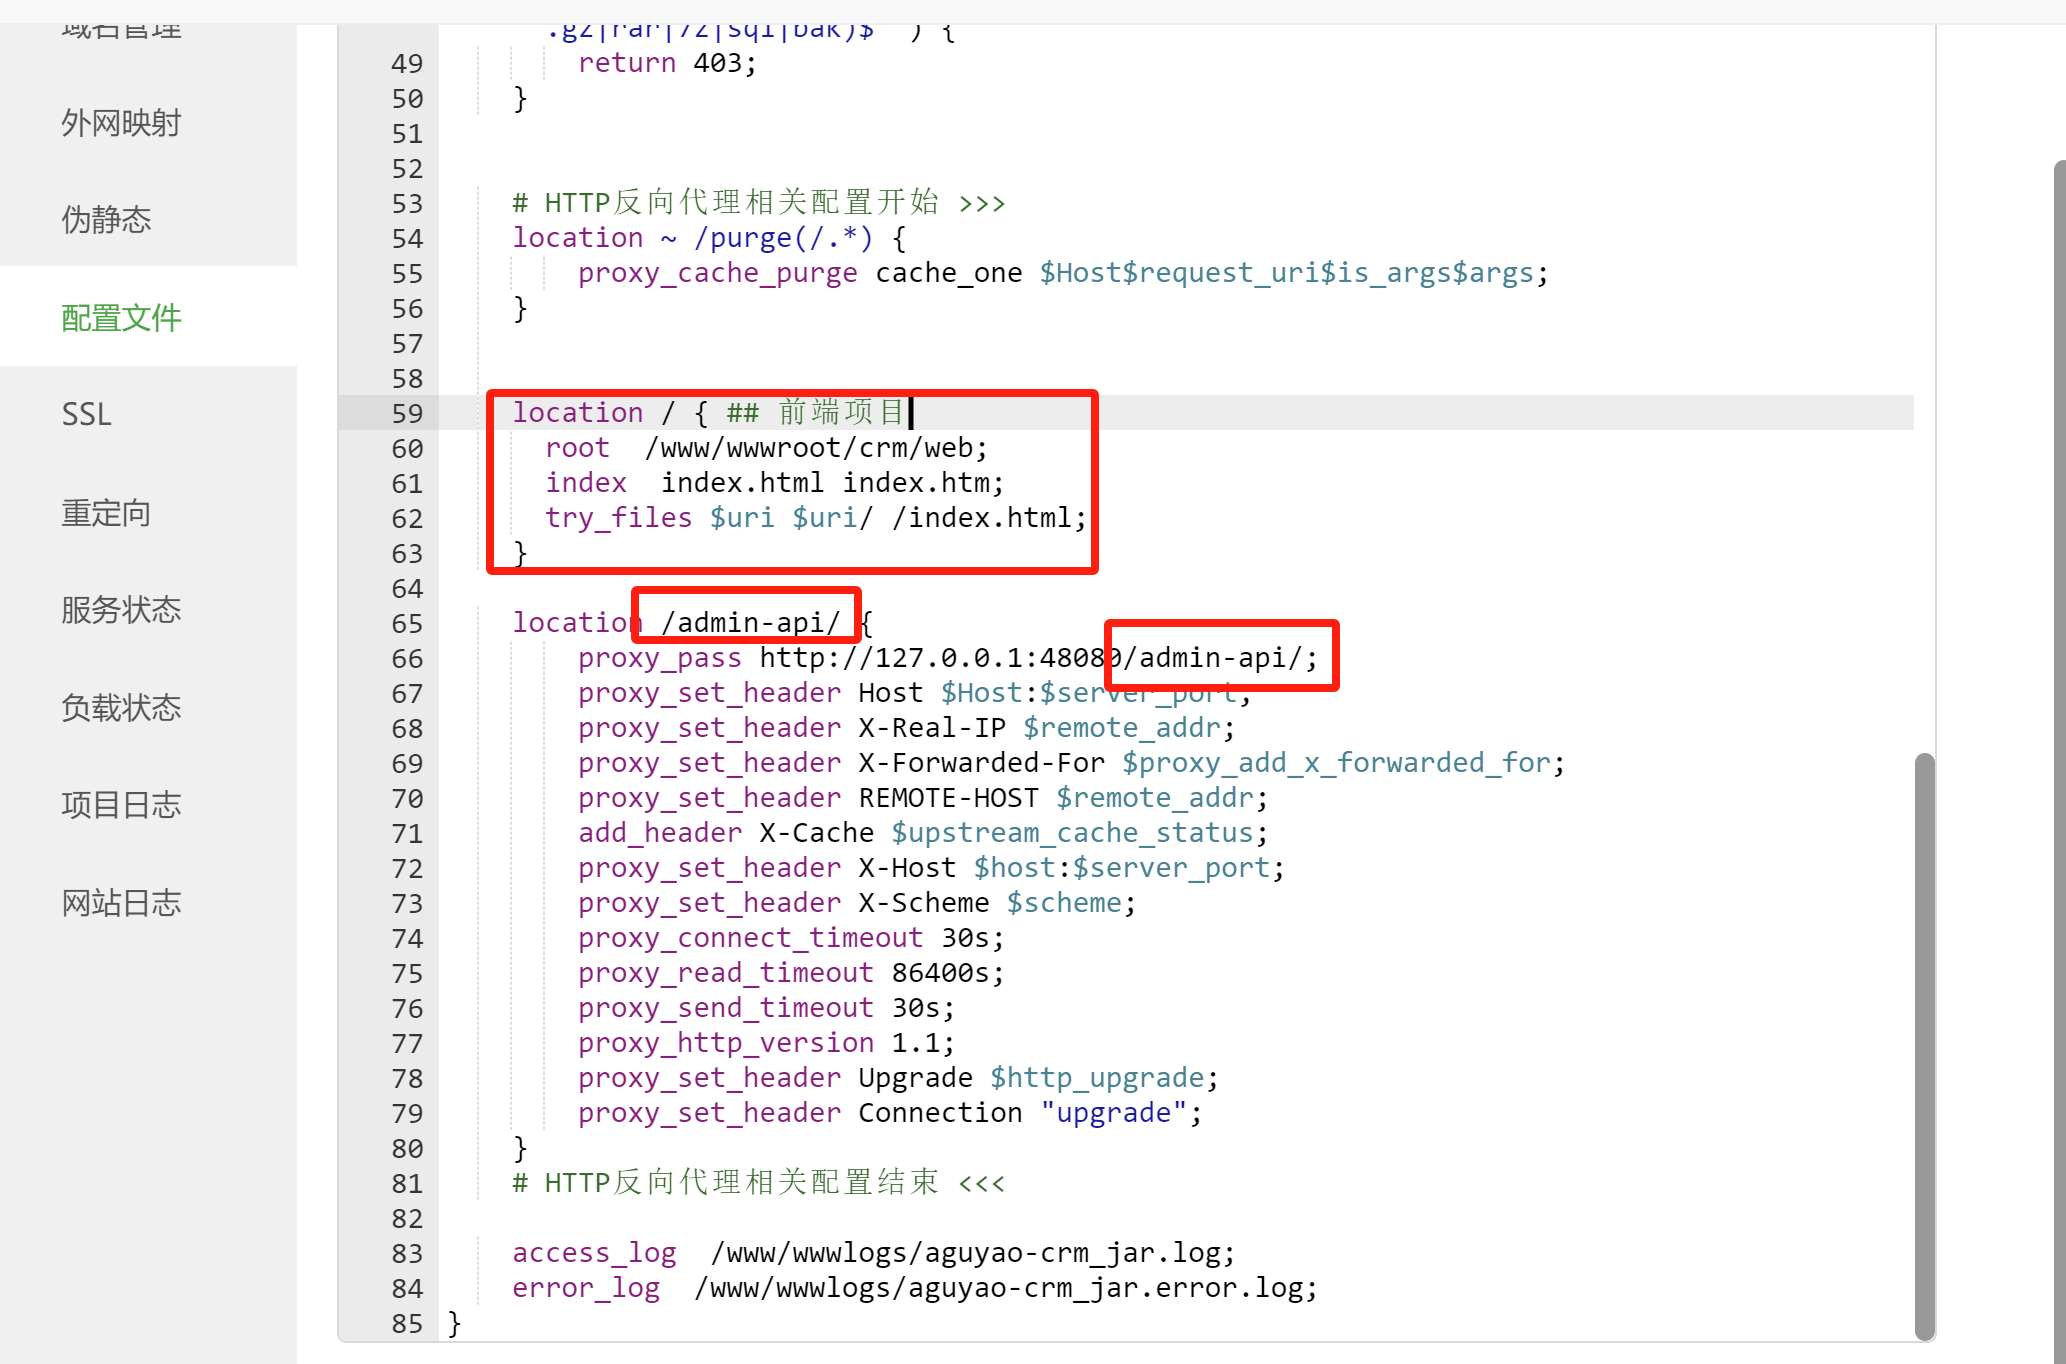
Task: Open the SSL sidebar tab
Action: [x=87, y=414]
